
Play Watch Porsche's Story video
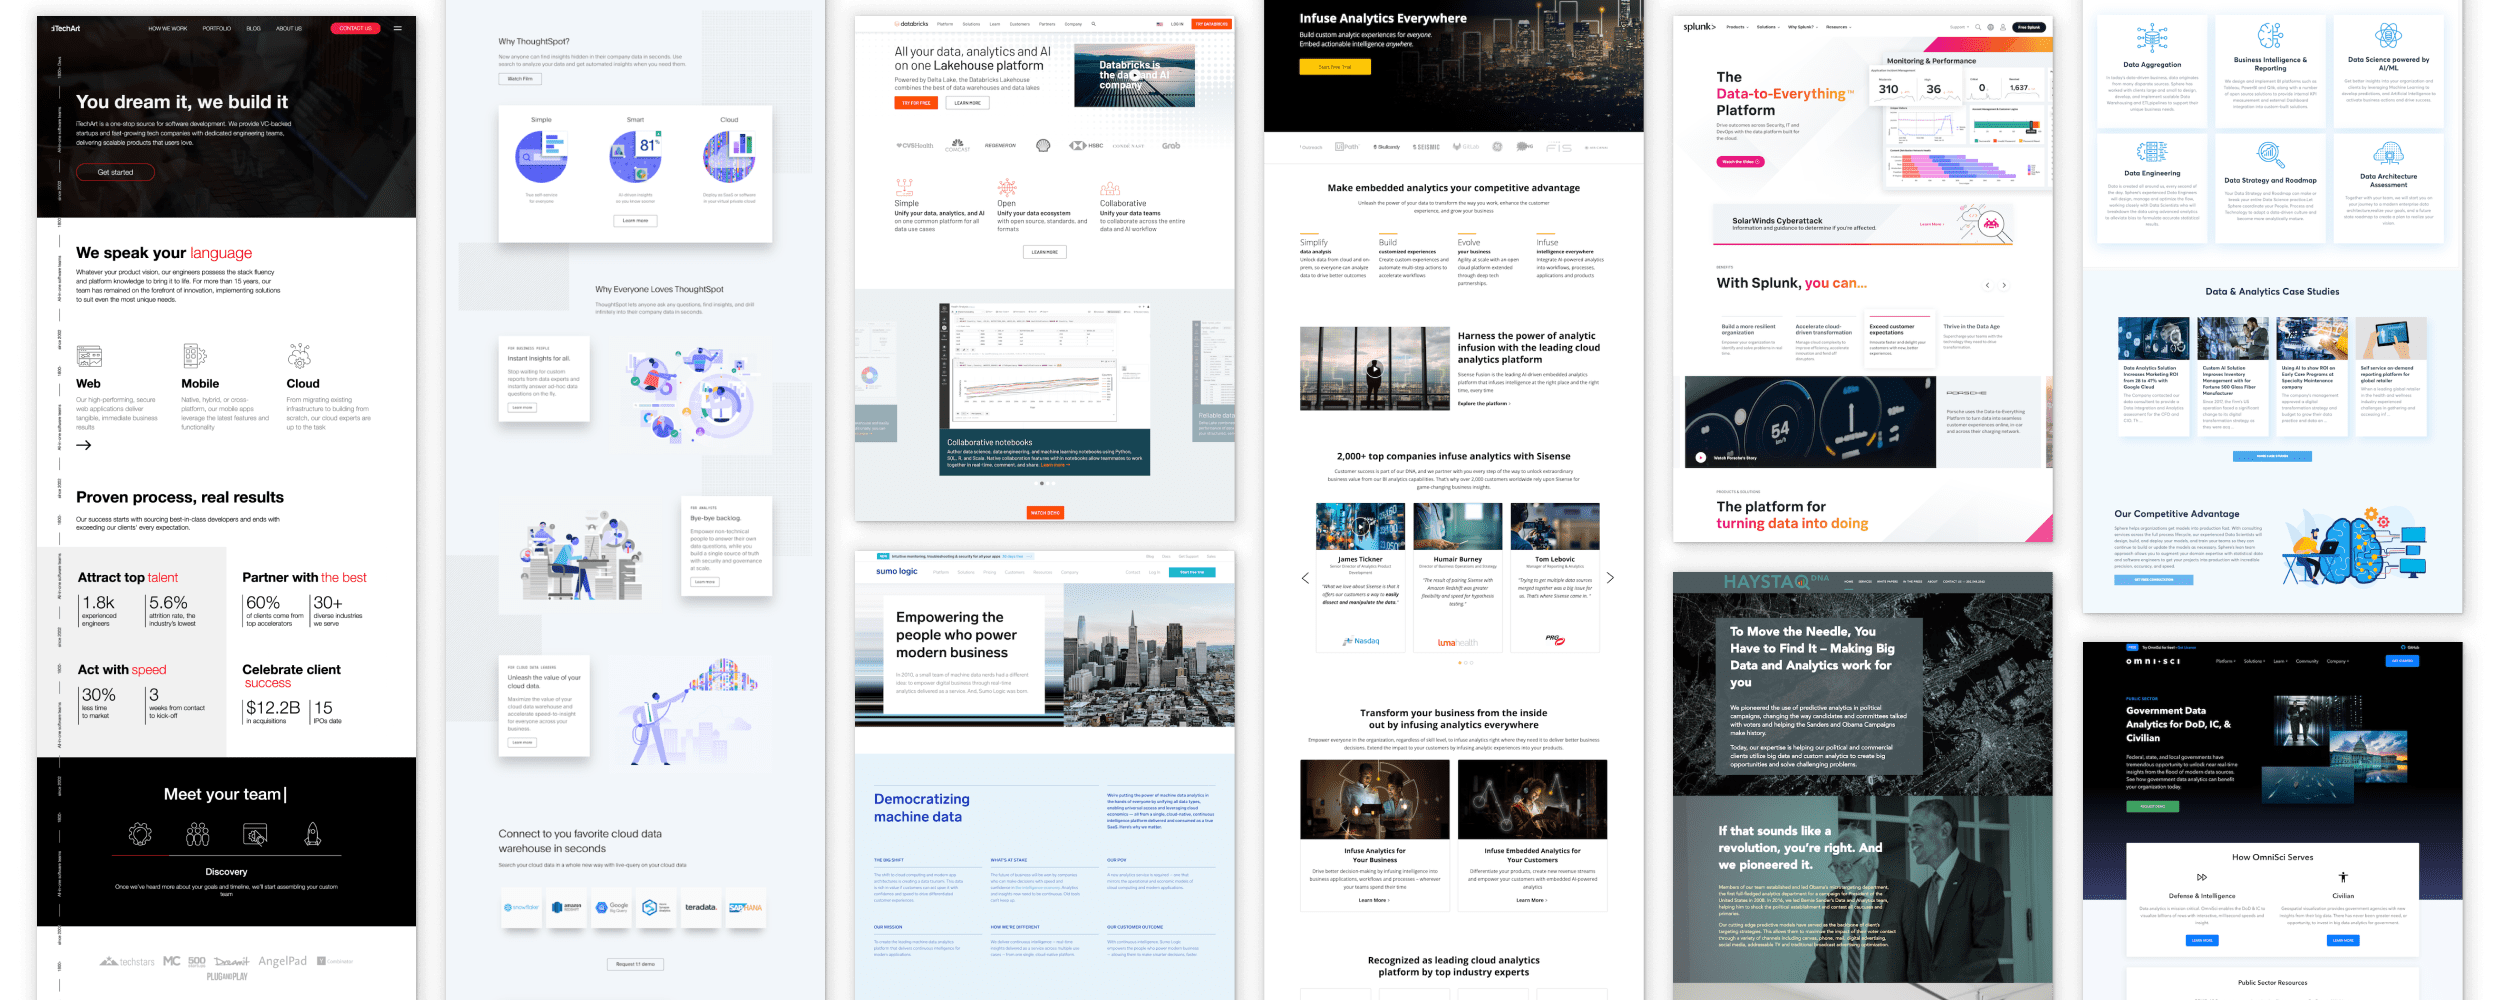point(1701,457)
